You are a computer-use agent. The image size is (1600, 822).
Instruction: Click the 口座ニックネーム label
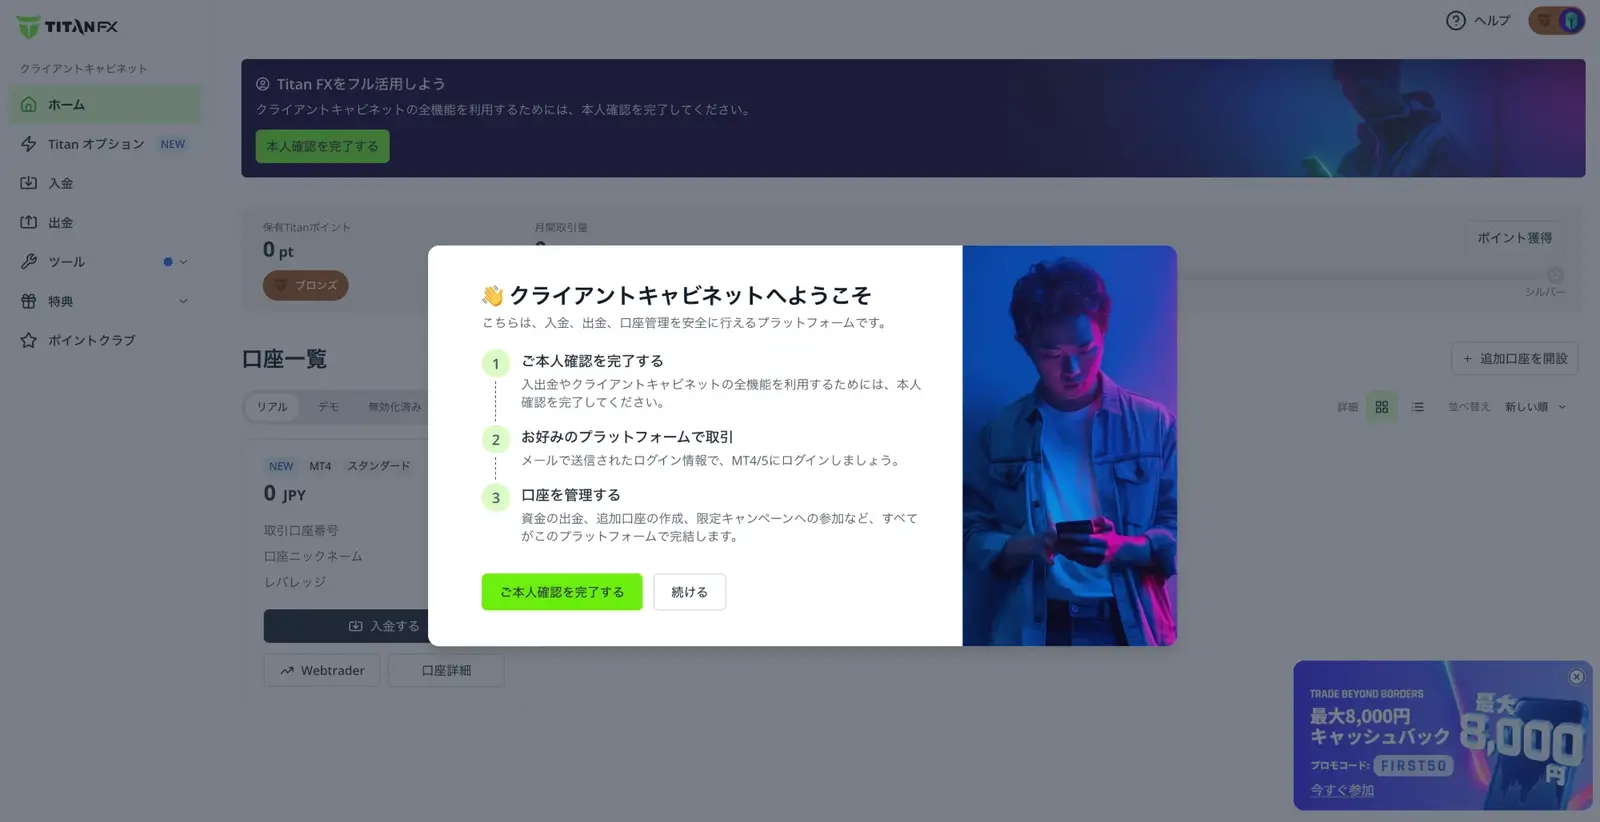pyautogui.click(x=313, y=556)
